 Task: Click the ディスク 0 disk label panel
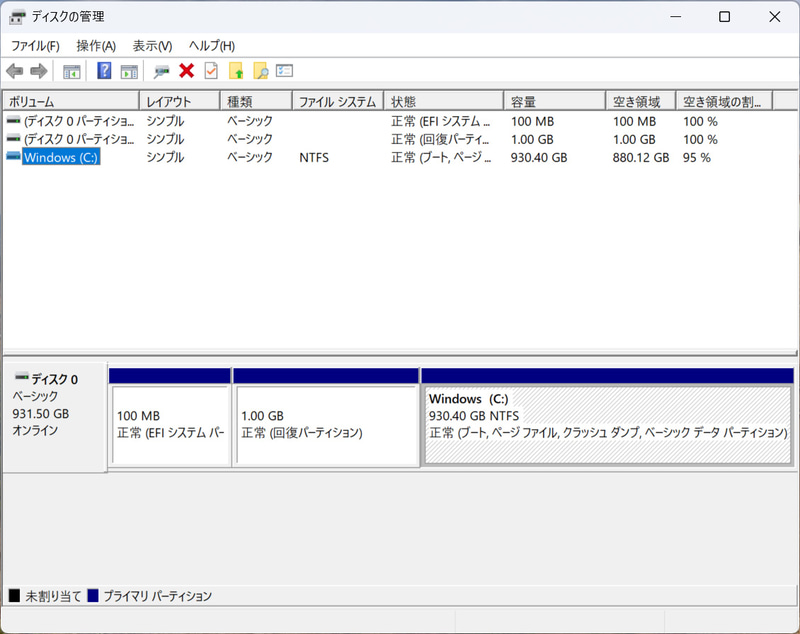point(55,417)
